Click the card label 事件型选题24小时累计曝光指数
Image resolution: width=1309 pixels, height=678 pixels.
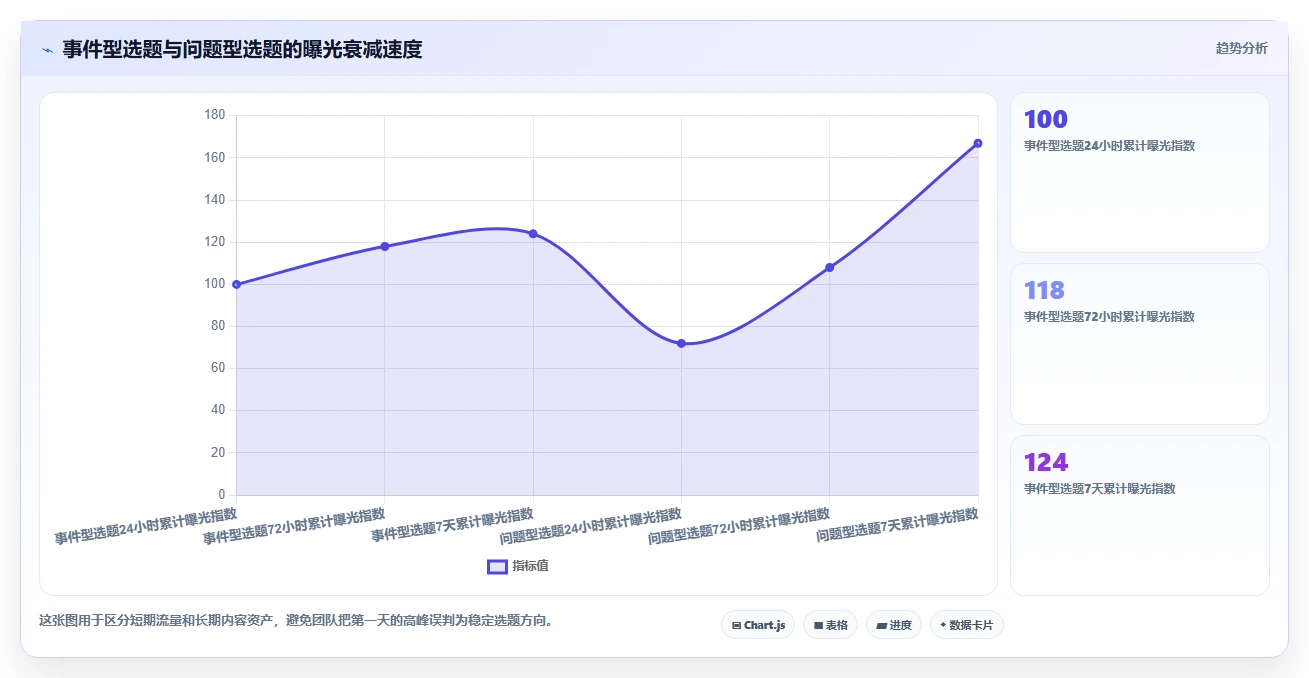1109,145
